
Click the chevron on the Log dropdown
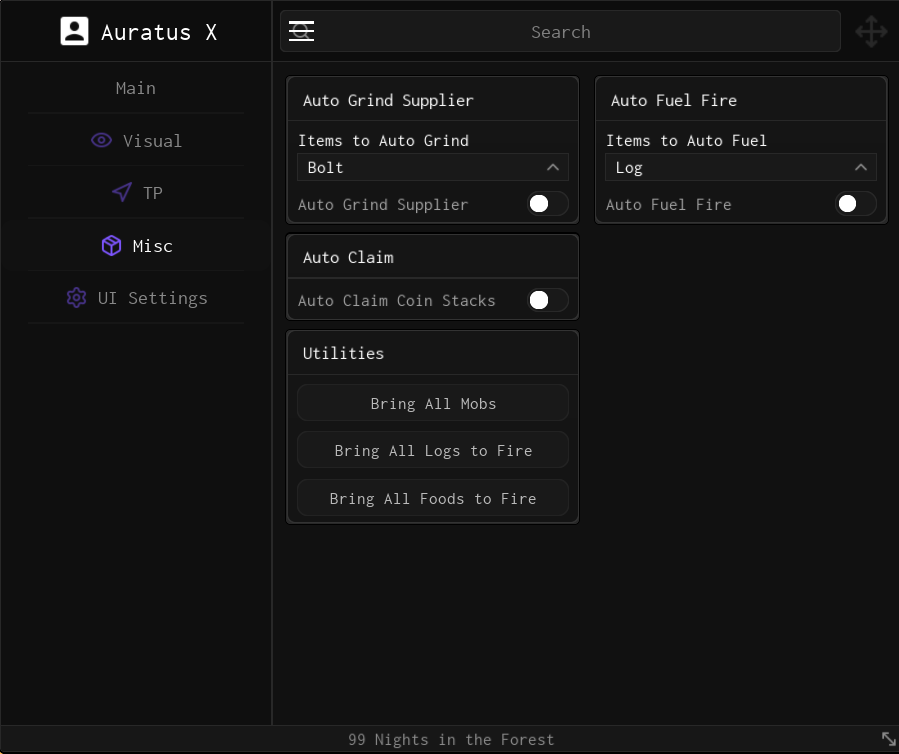pyautogui.click(x=860, y=168)
